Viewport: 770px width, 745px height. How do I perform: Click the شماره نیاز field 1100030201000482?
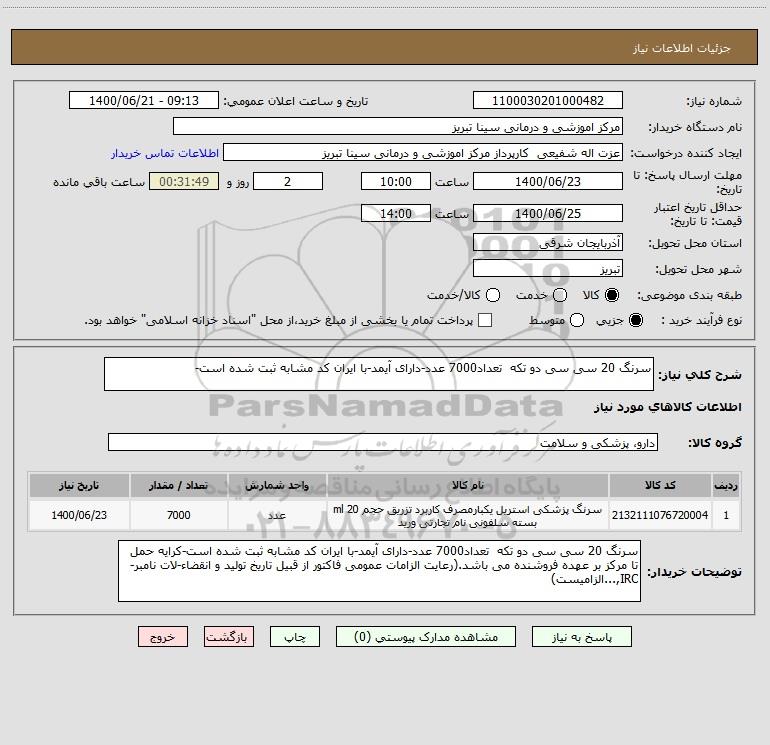point(548,101)
